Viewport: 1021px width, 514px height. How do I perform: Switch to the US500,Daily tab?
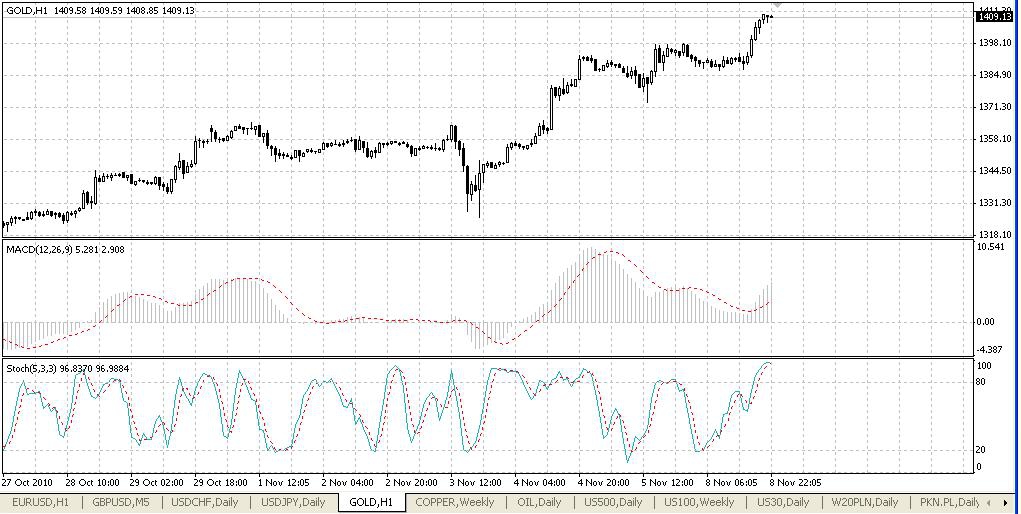click(x=611, y=502)
